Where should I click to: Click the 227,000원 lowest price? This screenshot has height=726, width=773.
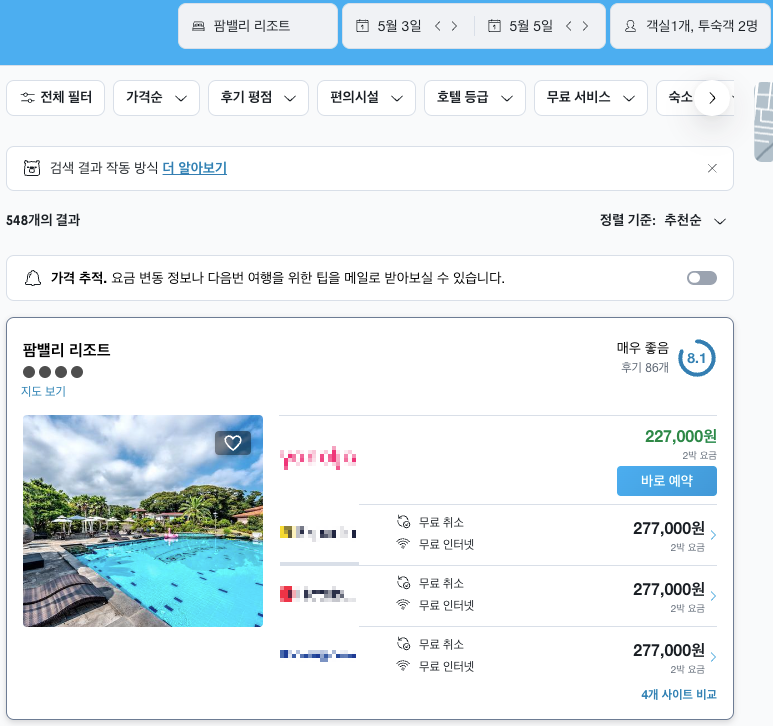681,436
